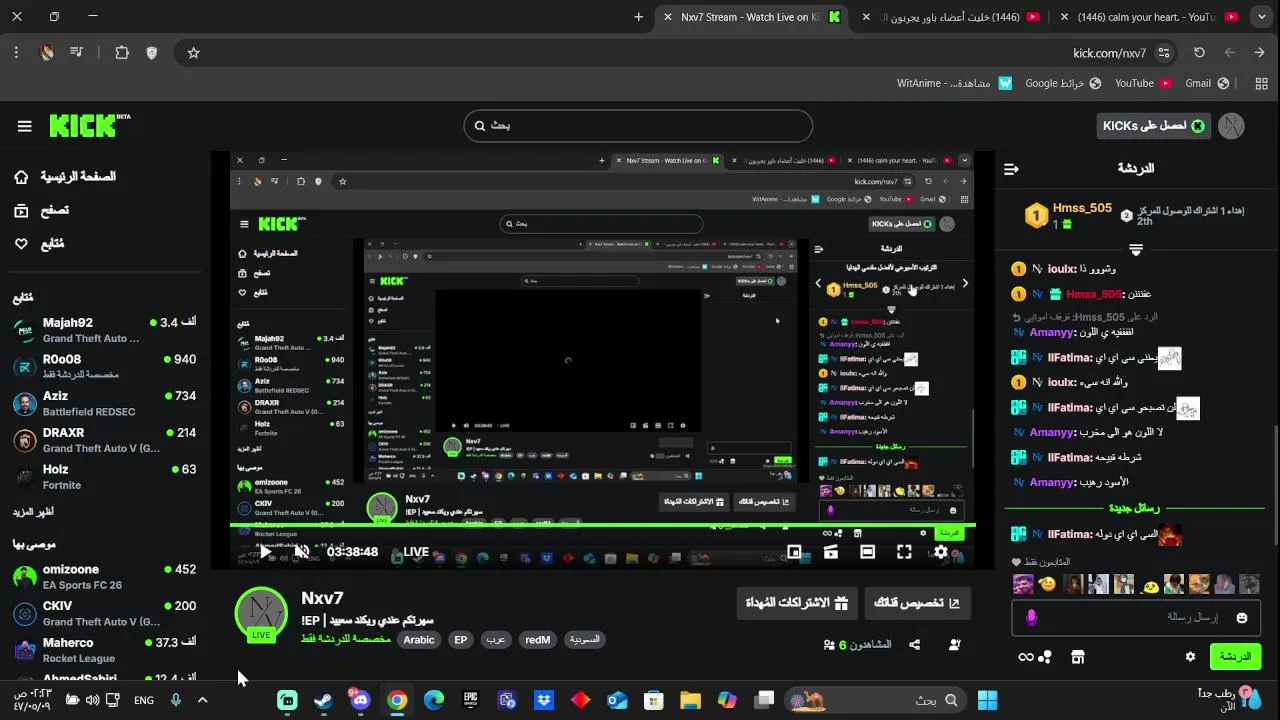Viewport: 1280px width, 720px height.
Task: Click the Nxv7 channel name
Action: click(322, 598)
